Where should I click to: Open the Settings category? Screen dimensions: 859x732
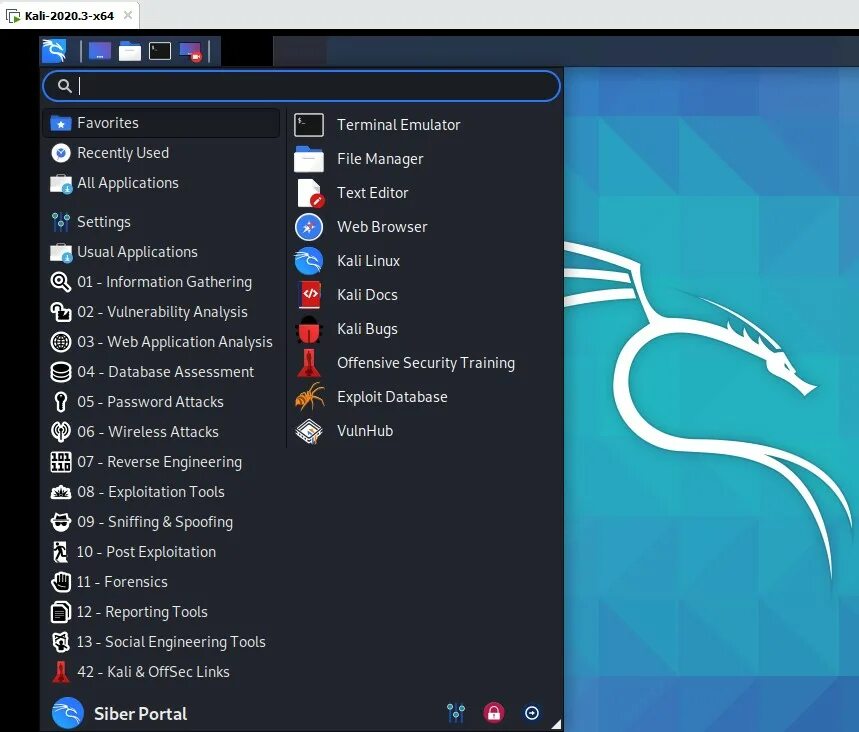coord(162,222)
